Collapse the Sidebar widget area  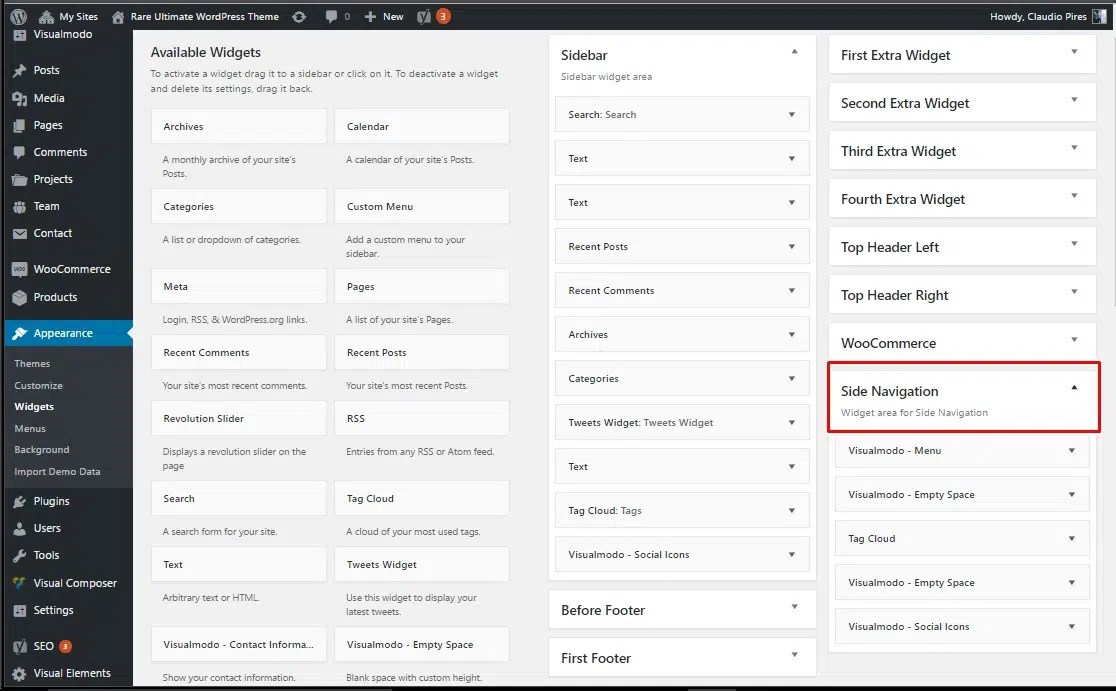pyautogui.click(x=794, y=52)
